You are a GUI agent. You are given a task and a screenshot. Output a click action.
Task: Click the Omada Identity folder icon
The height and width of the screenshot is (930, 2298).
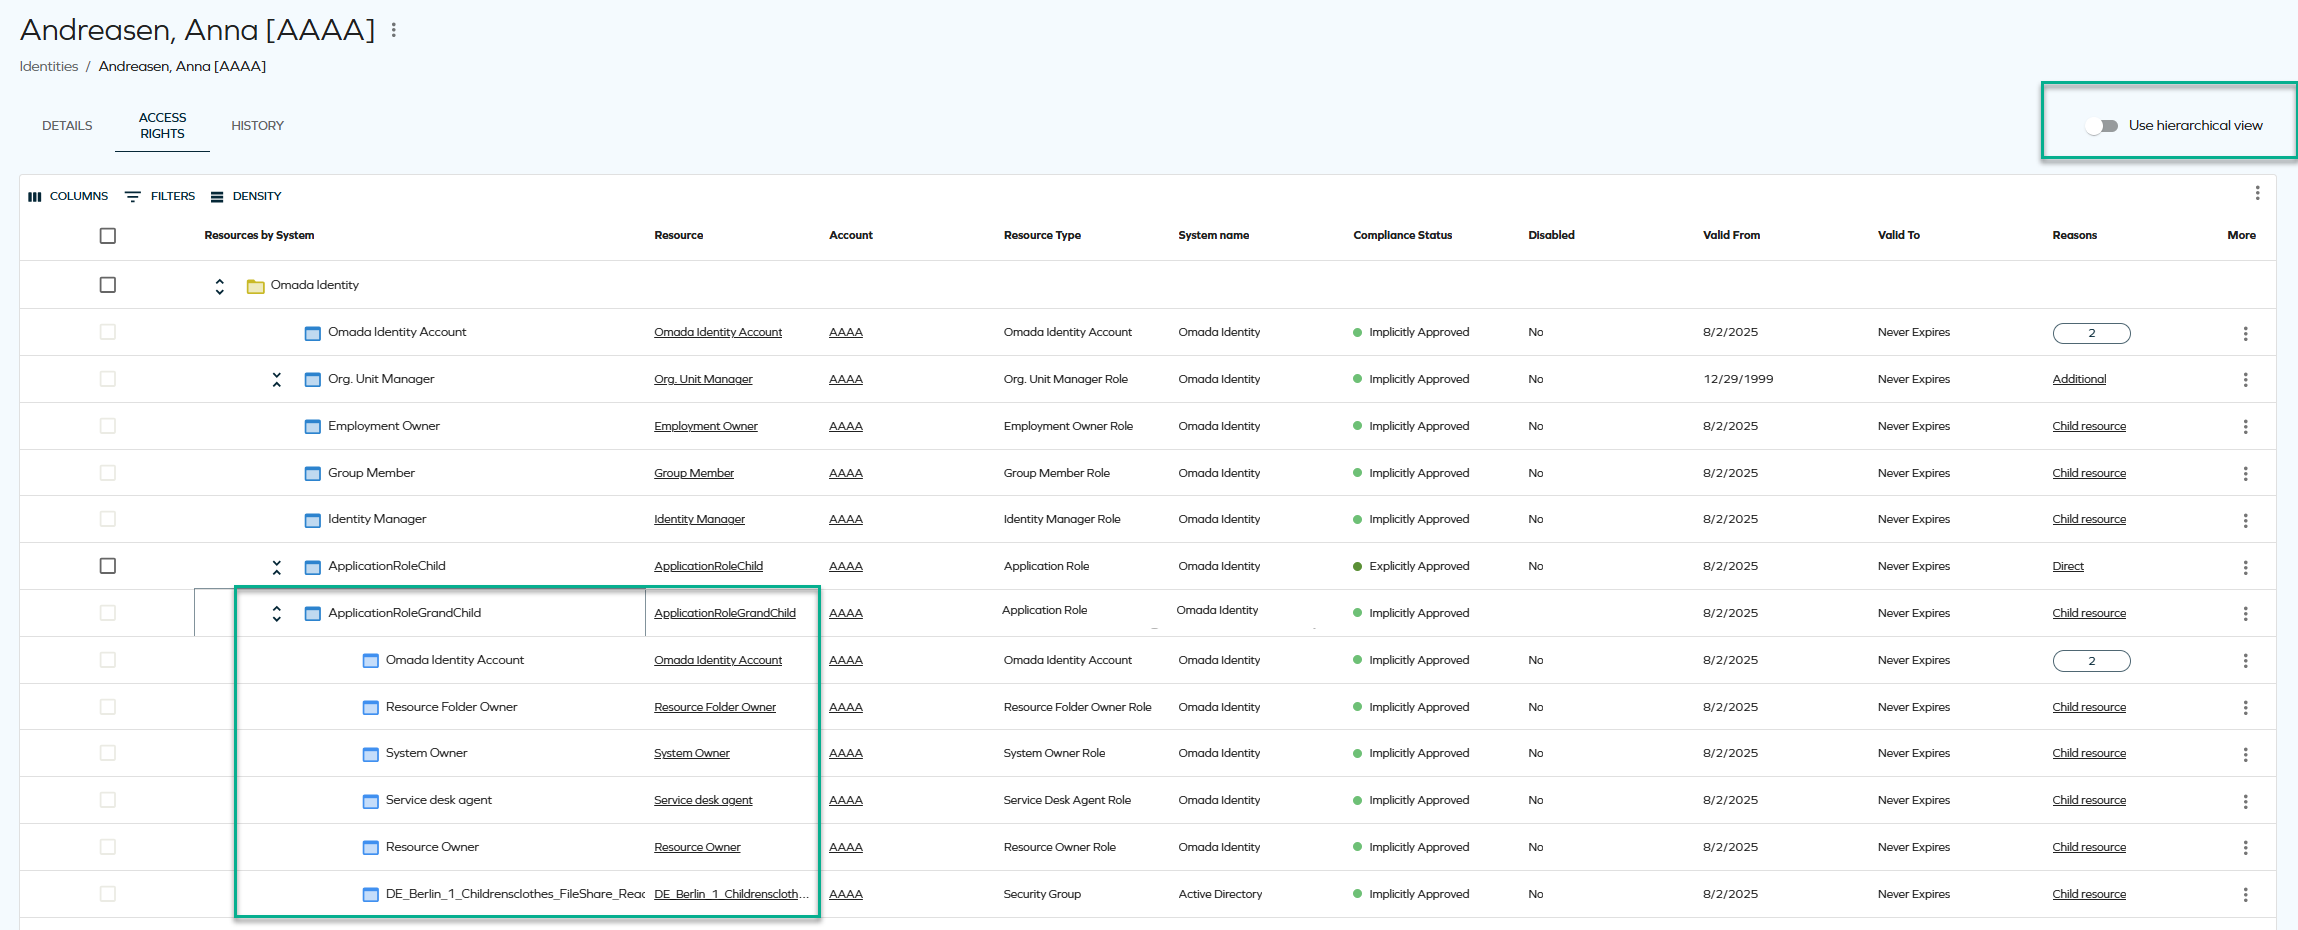(255, 286)
